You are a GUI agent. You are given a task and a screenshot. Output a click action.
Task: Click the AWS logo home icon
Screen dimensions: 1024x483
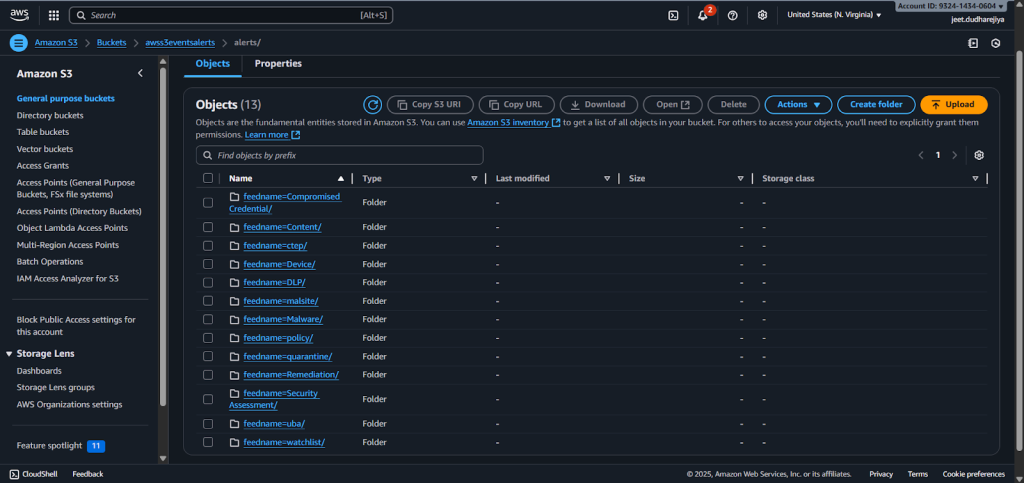(20, 15)
